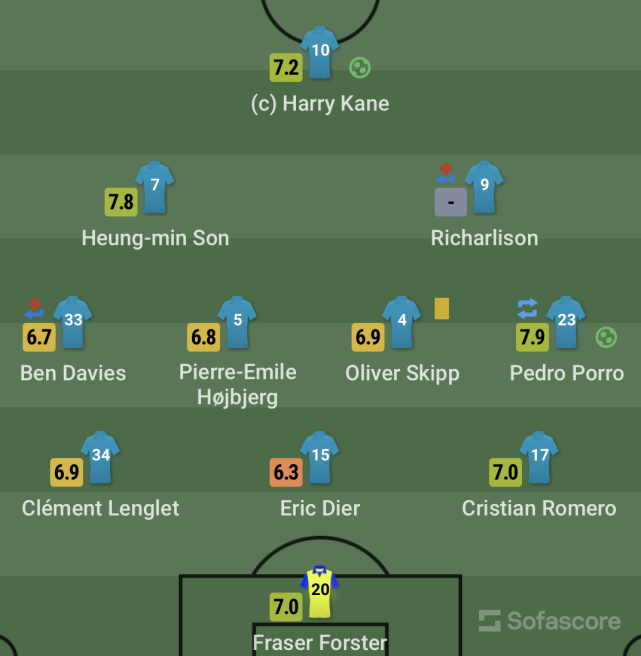Select Pedro Porro's 7.9 rating badge
This screenshot has height=656, width=641.
(532, 337)
